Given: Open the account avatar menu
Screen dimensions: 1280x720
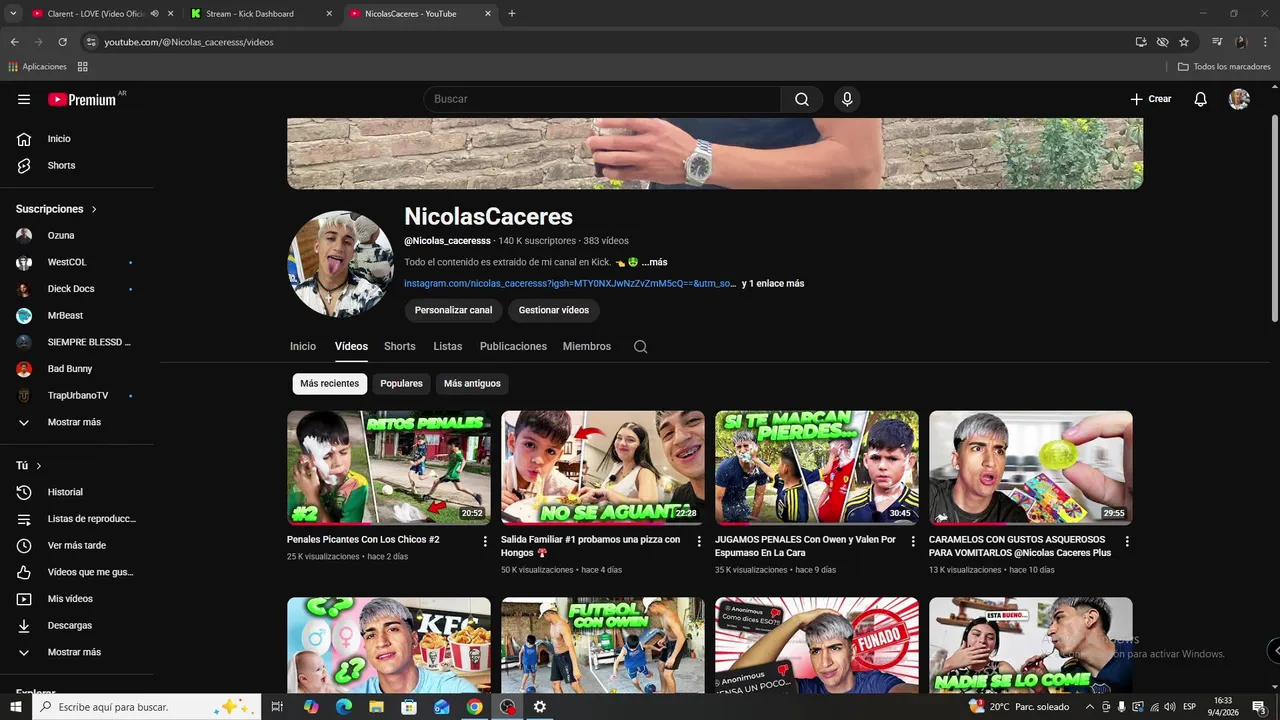Looking at the screenshot, I should (1239, 99).
